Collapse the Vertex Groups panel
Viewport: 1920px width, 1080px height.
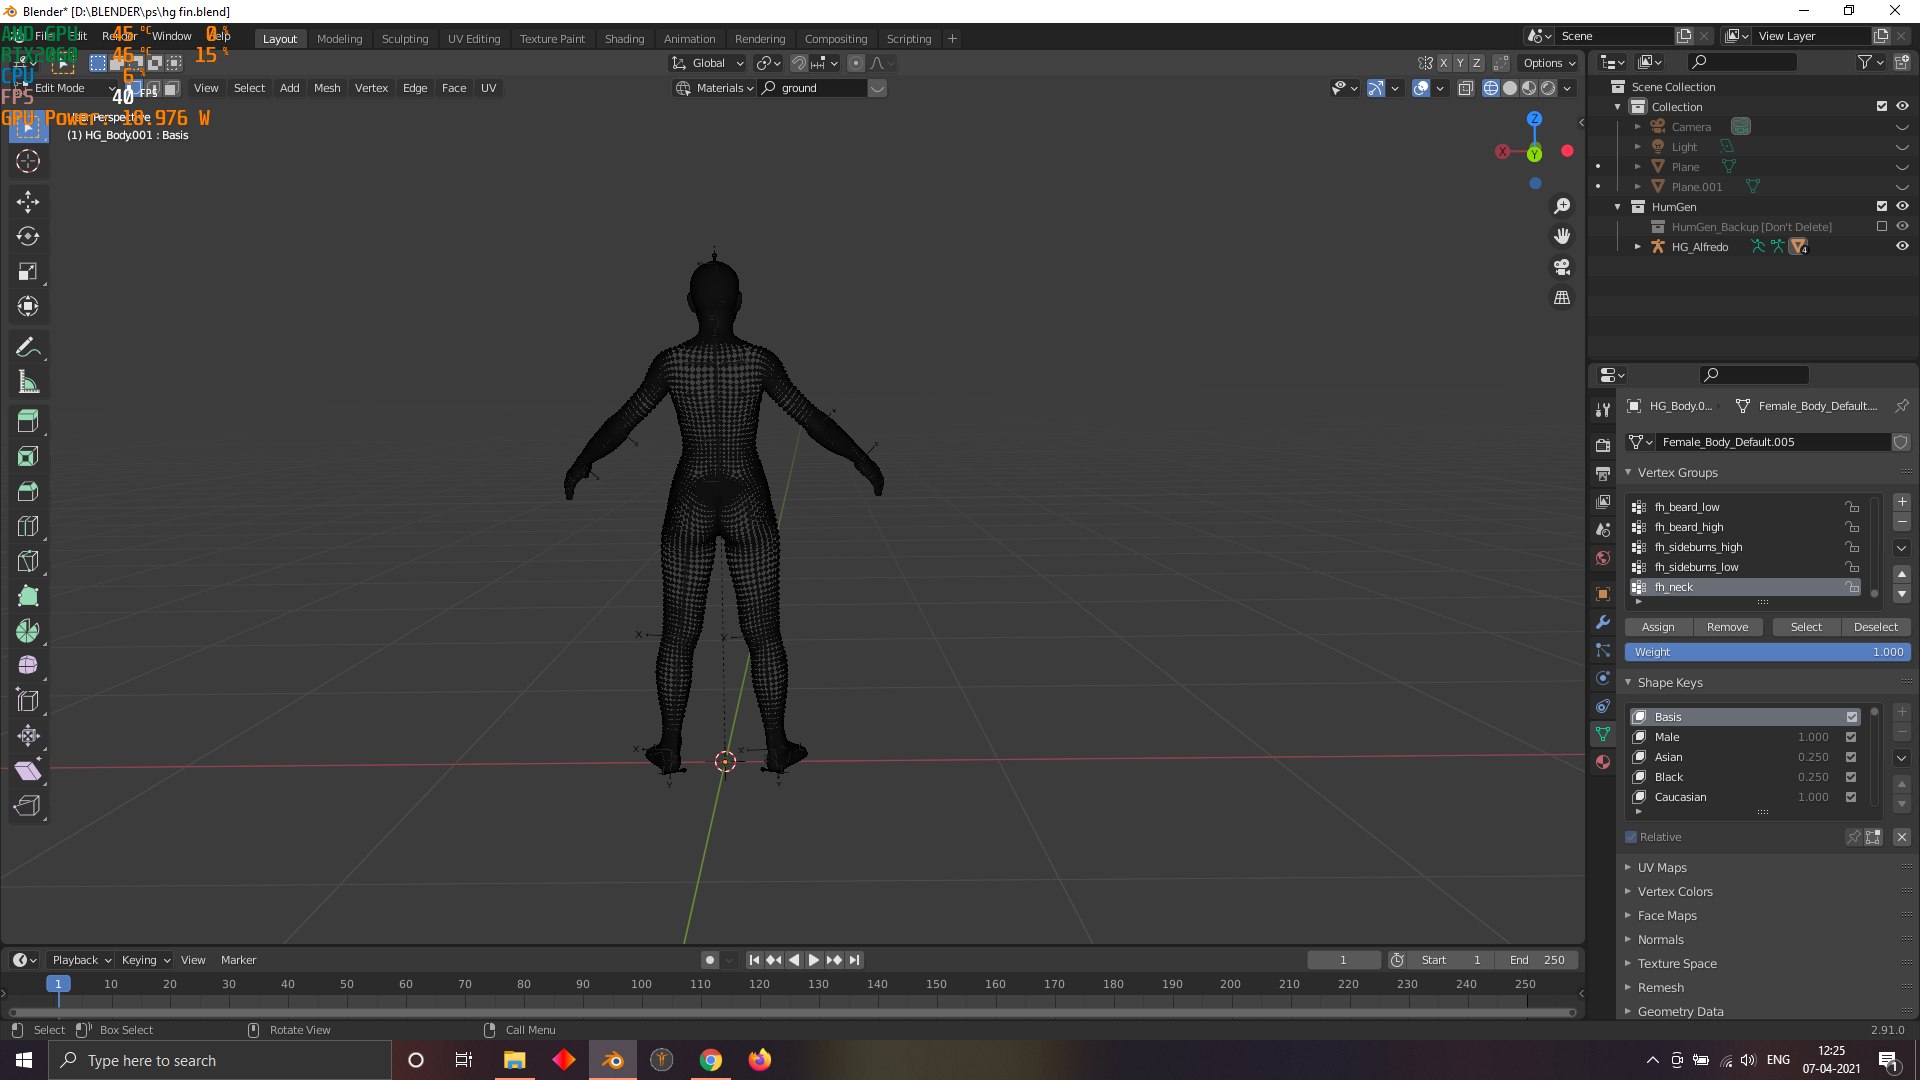click(x=1677, y=472)
